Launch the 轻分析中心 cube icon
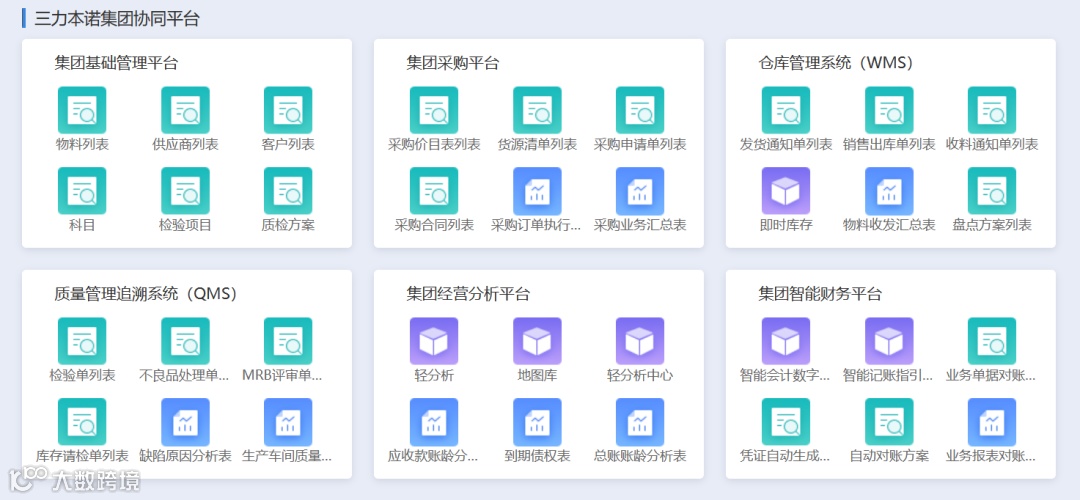 (640, 341)
